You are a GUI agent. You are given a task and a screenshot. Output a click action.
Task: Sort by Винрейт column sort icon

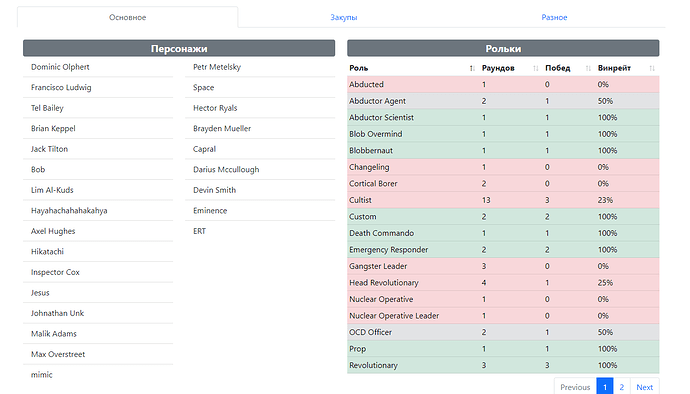pos(652,68)
